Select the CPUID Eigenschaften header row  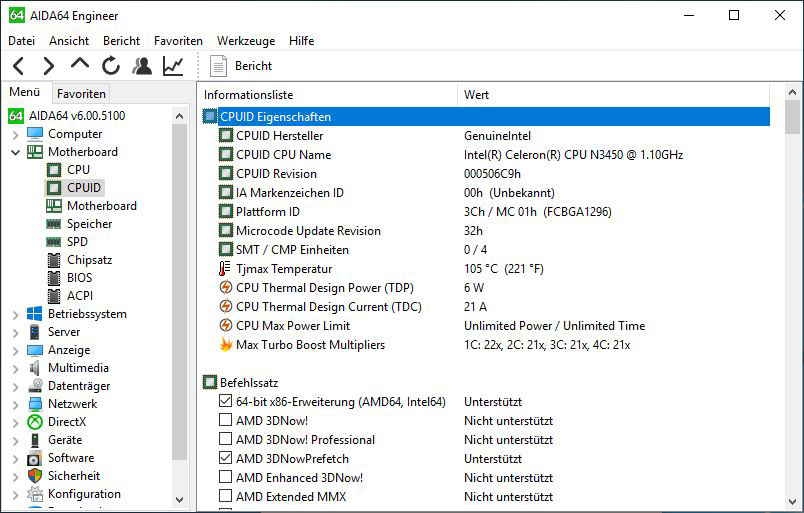click(x=486, y=116)
